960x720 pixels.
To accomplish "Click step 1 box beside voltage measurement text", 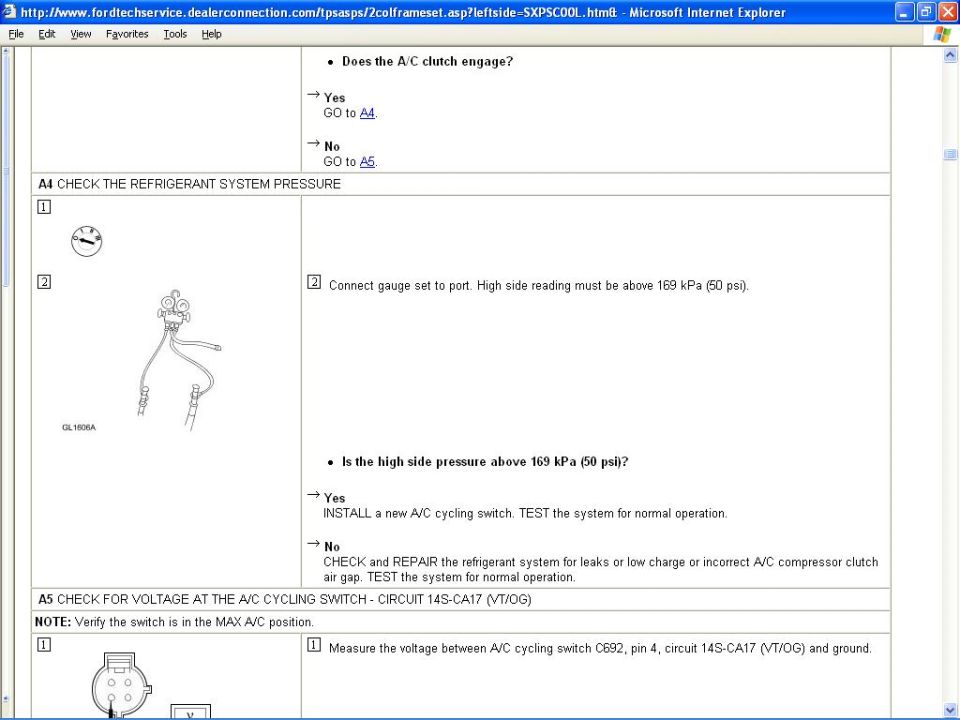I will [x=314, y=645].
